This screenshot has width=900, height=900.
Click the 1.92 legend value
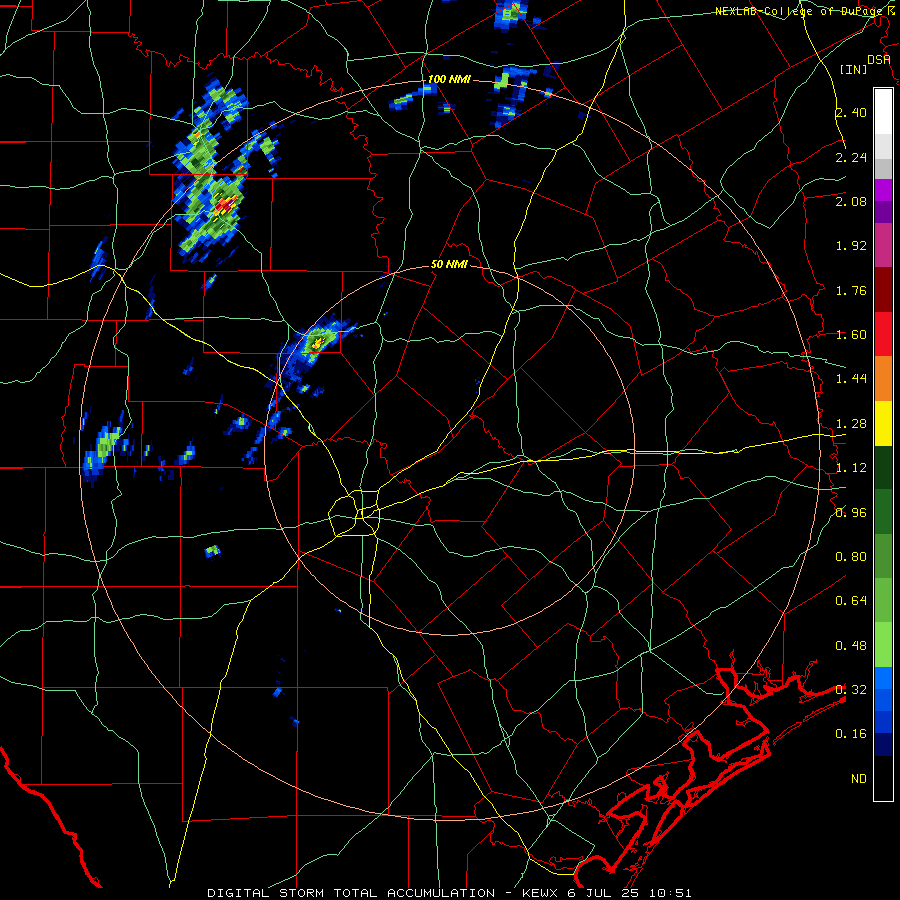(x=851, y=246)
